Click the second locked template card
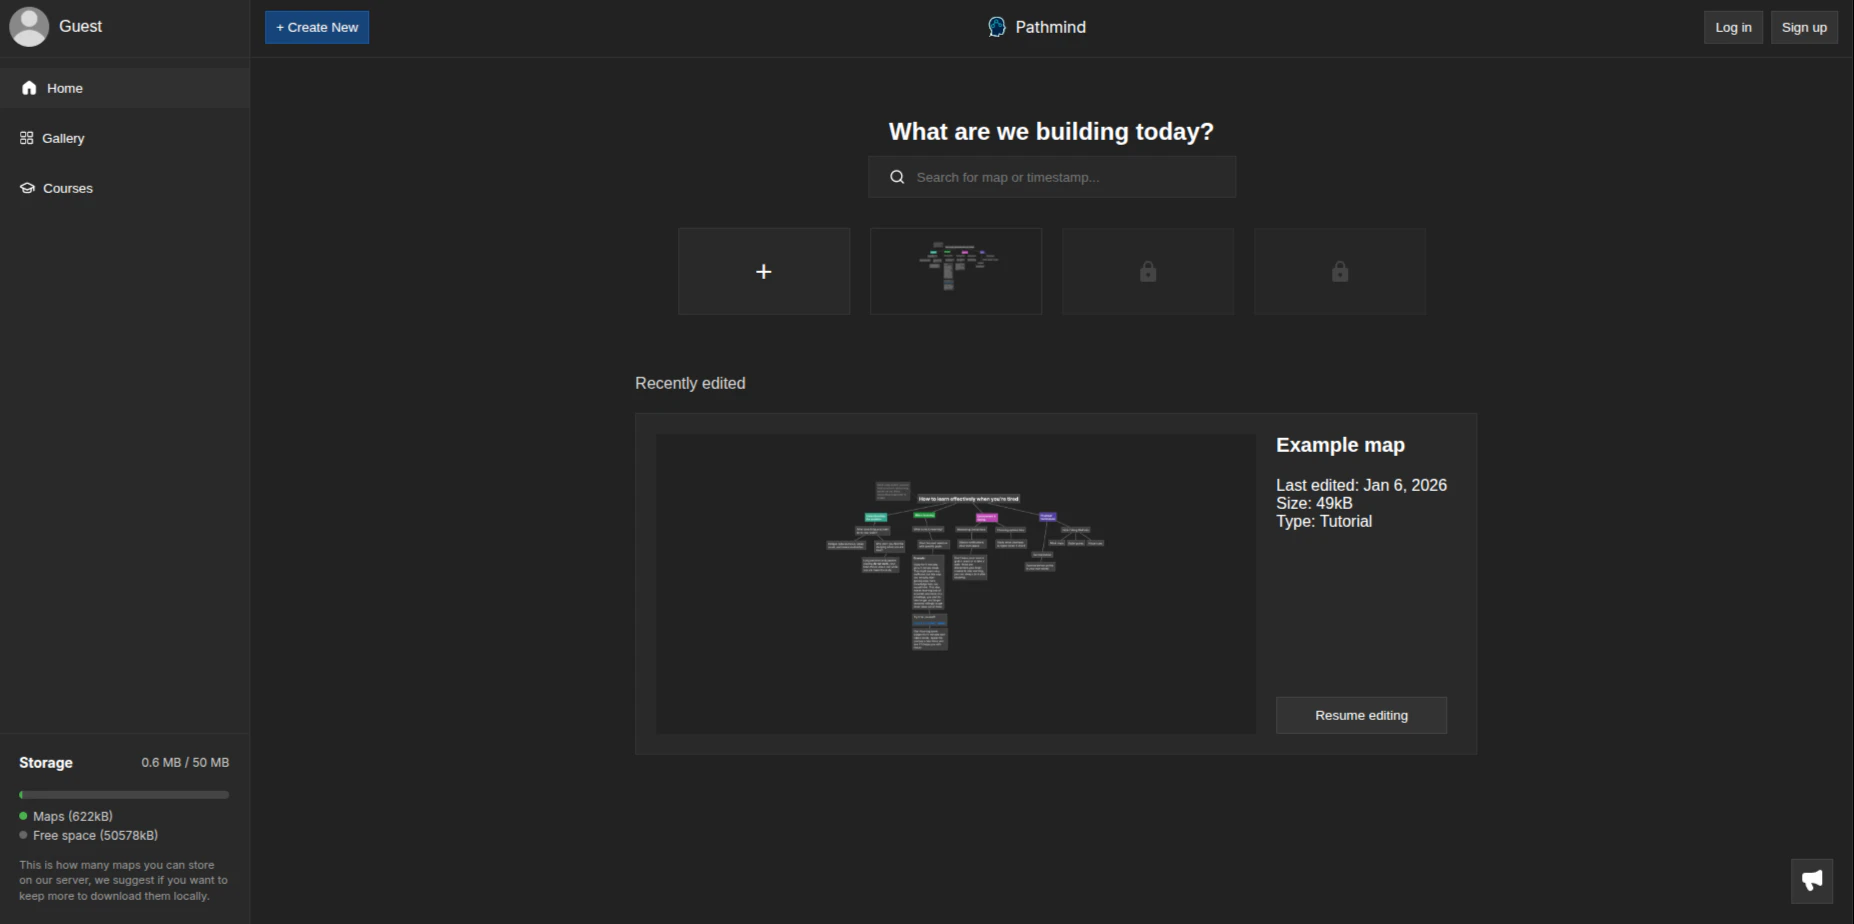The height and width of the screenshot is (924, 1854). [x=1339, y=271]
